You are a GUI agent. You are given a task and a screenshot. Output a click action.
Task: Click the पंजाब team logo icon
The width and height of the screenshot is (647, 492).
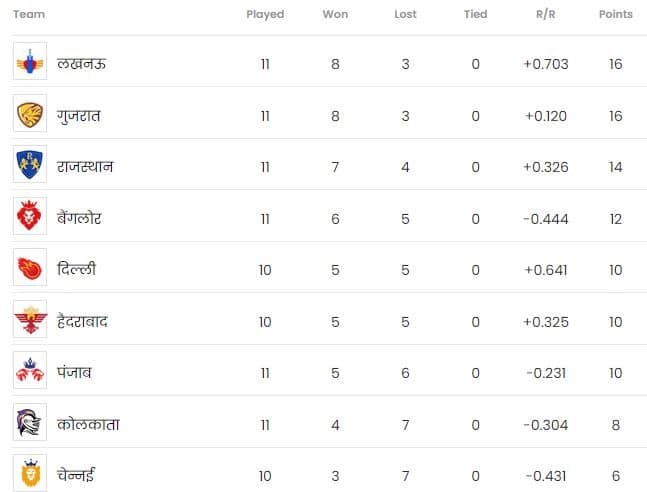[x=30, y=372]
